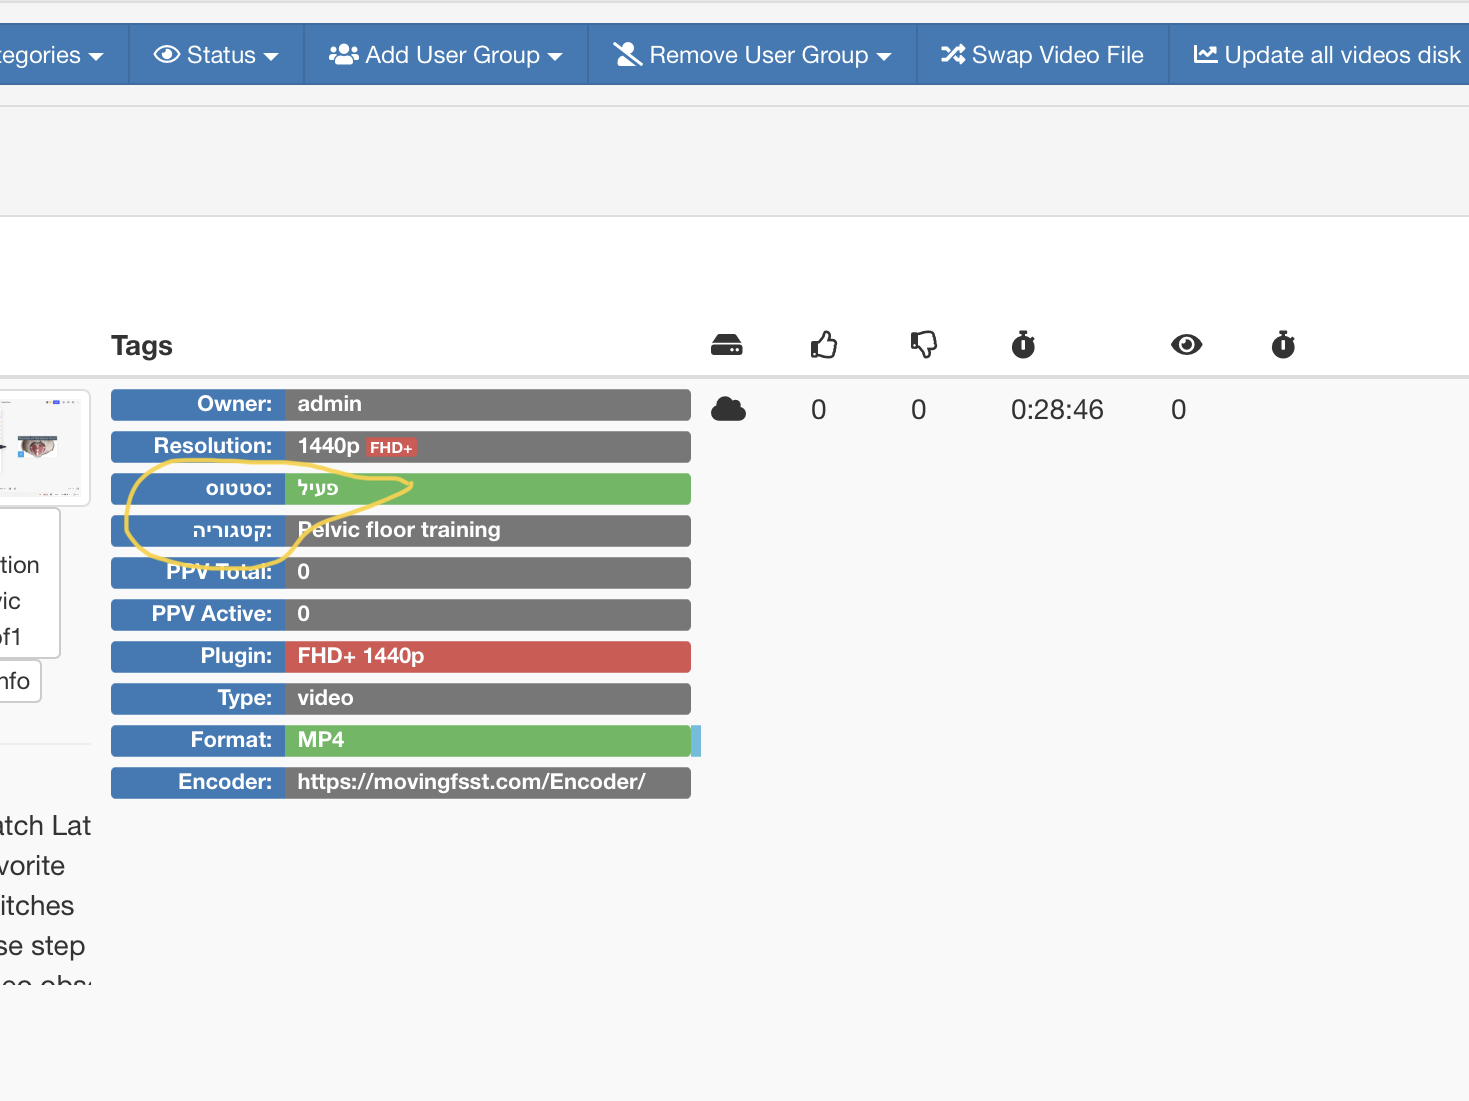This screenshot has height=1101, width=1469.
Task: Click the eye views icon in the stats header
Action: 1186,345
